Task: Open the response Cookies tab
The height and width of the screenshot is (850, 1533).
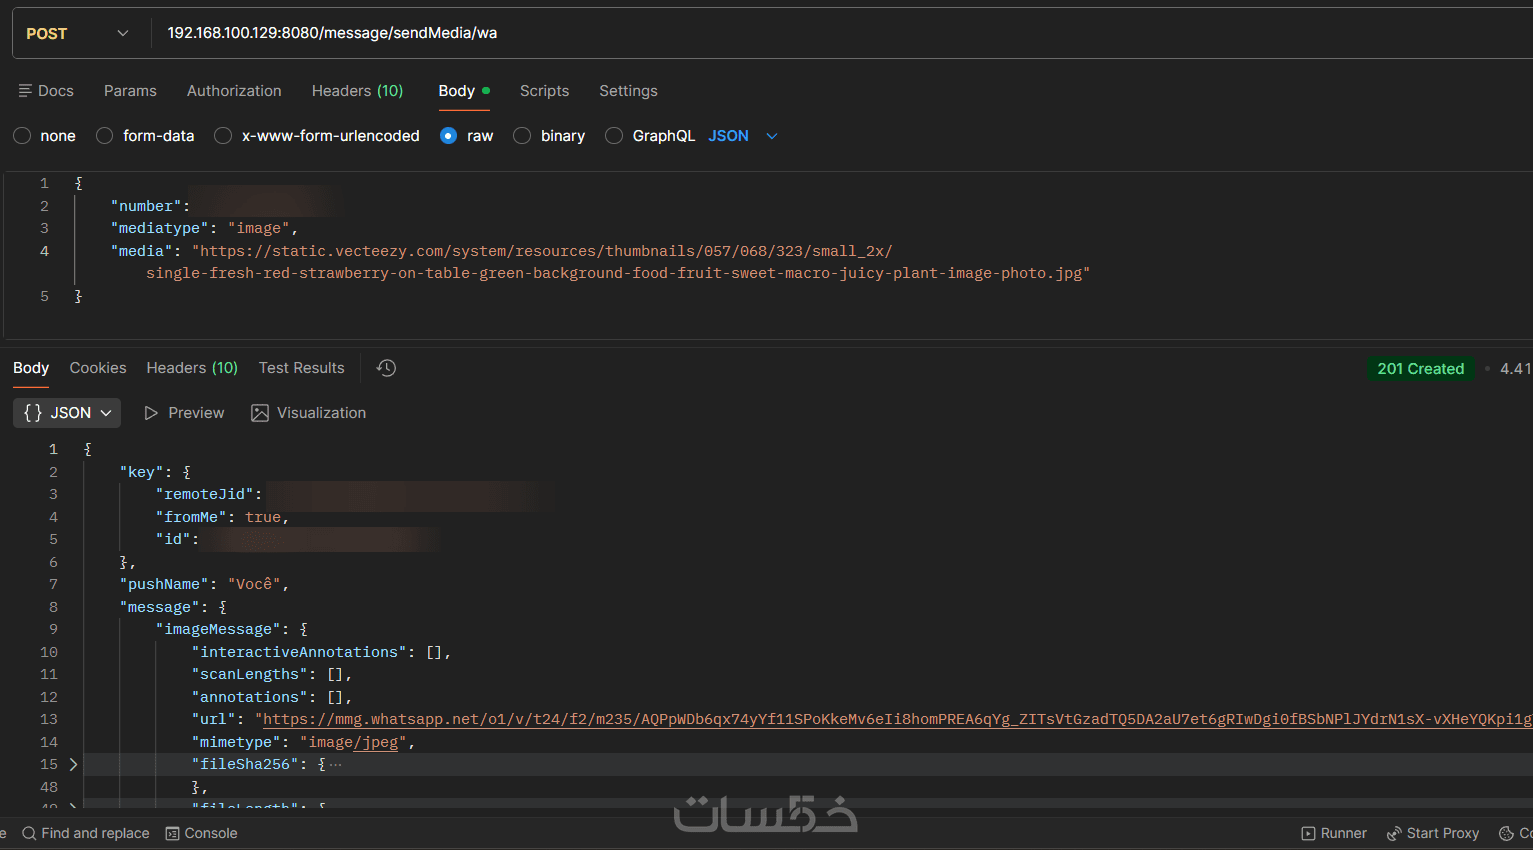Action: (x=98, y=368)
